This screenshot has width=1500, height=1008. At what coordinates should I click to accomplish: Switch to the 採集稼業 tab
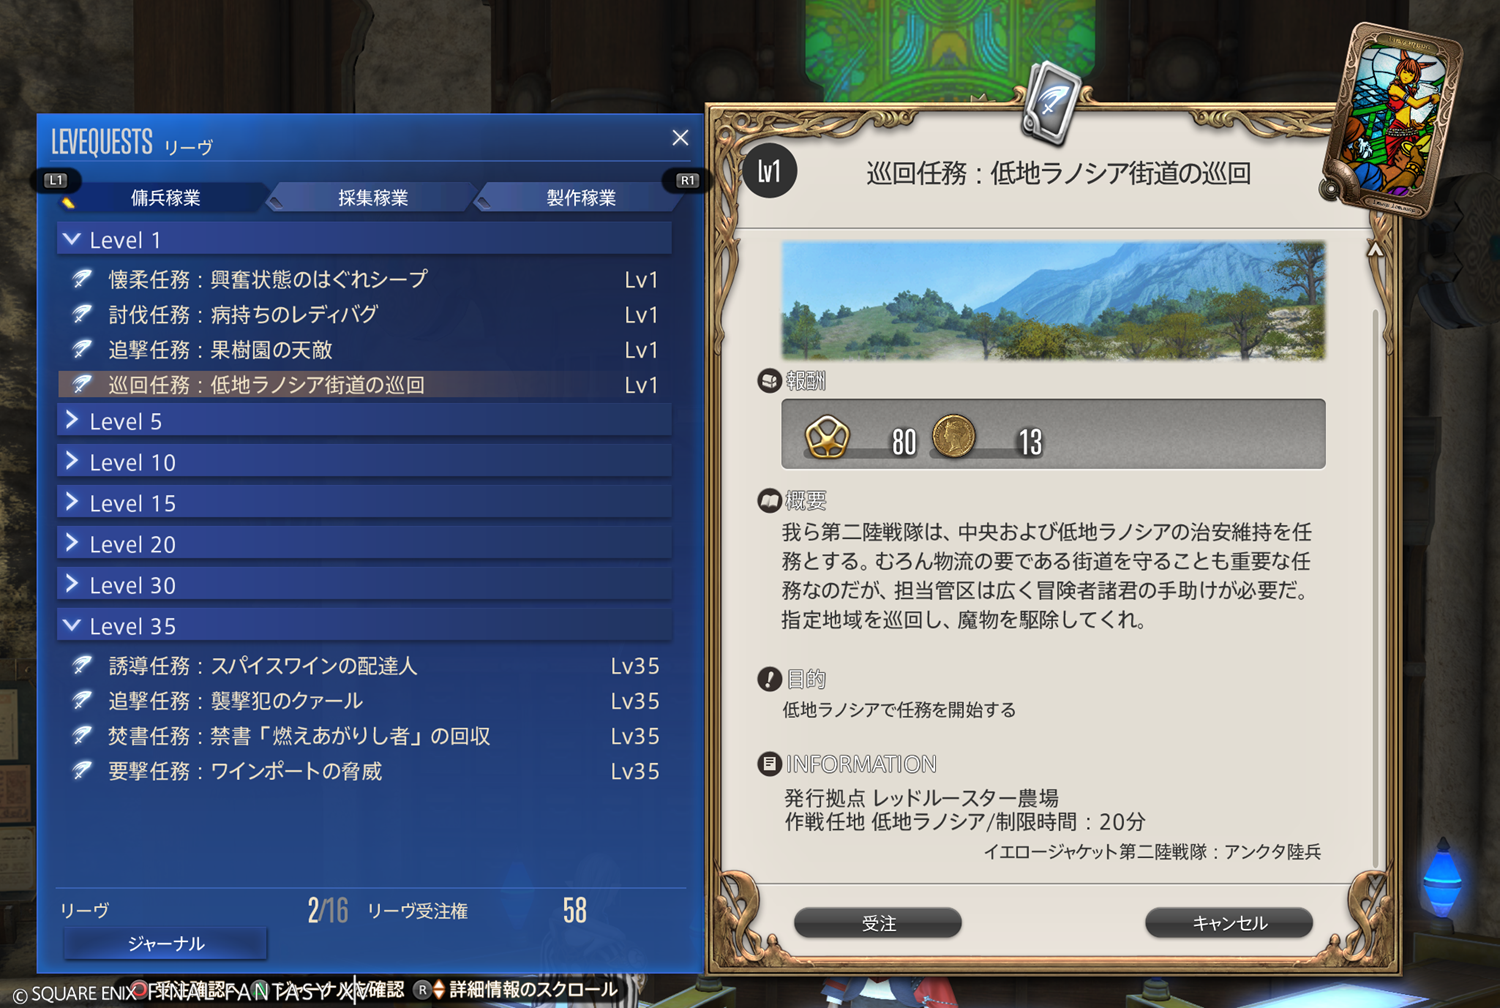(x=372, y=197)
